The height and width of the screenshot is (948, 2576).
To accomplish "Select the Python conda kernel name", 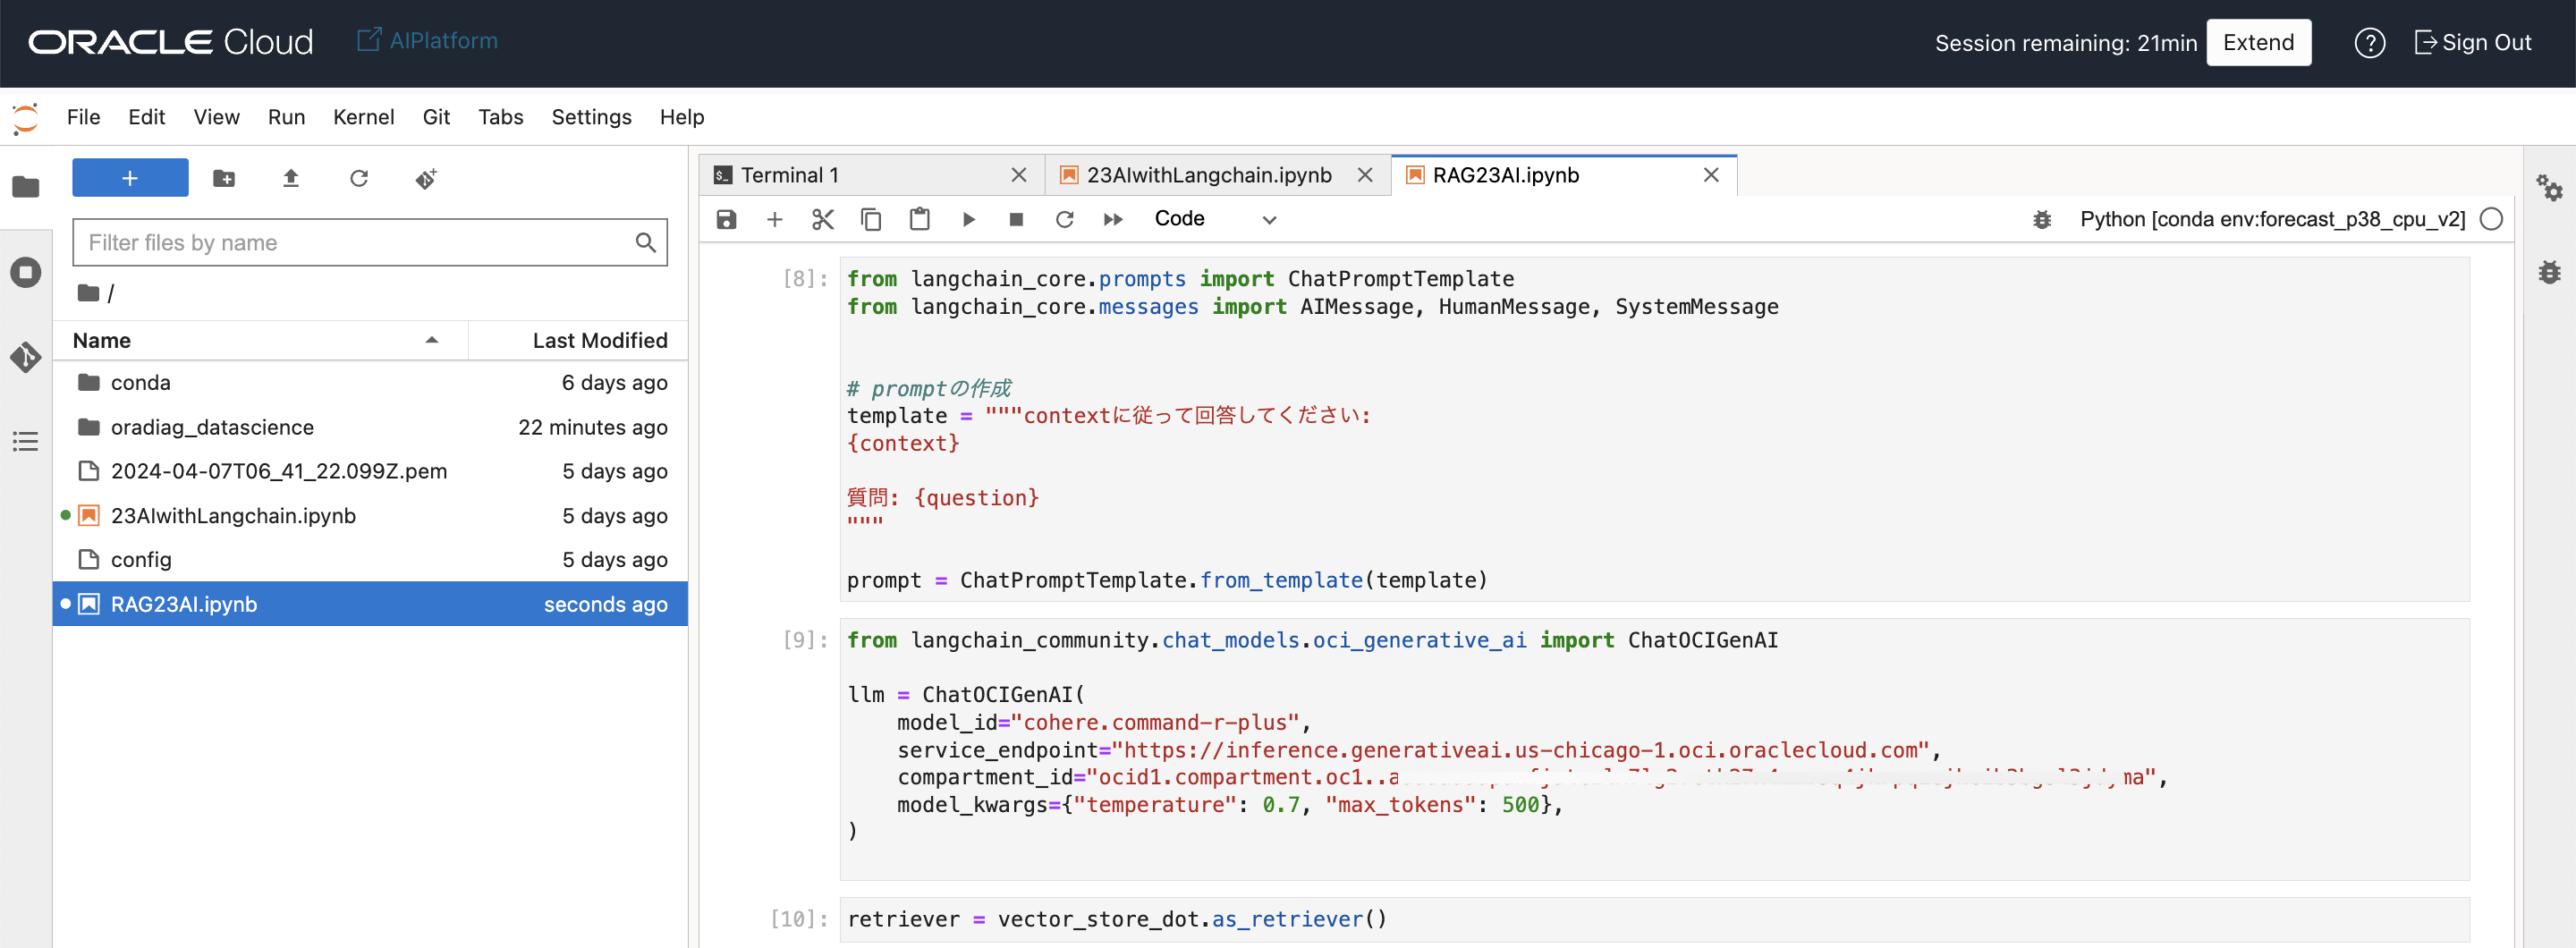I will pos(2272,219).
